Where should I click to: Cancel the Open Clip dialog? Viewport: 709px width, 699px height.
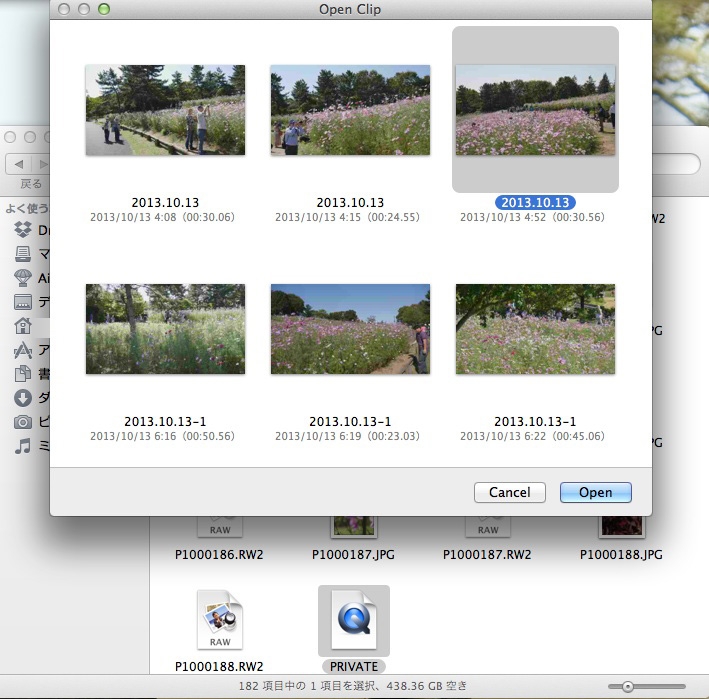[510, 492]
